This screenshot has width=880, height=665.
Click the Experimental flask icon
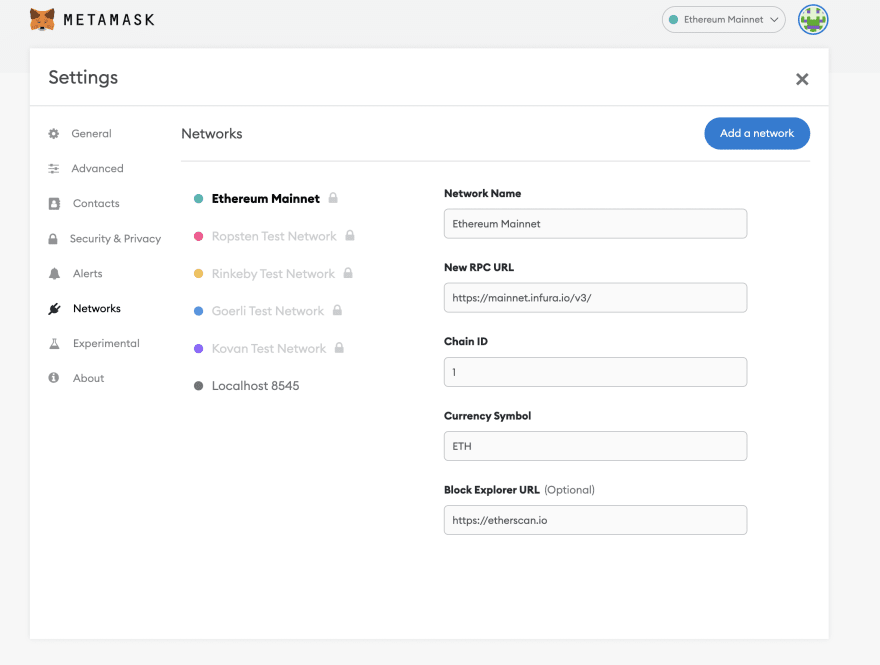click(x=54, y=343)
